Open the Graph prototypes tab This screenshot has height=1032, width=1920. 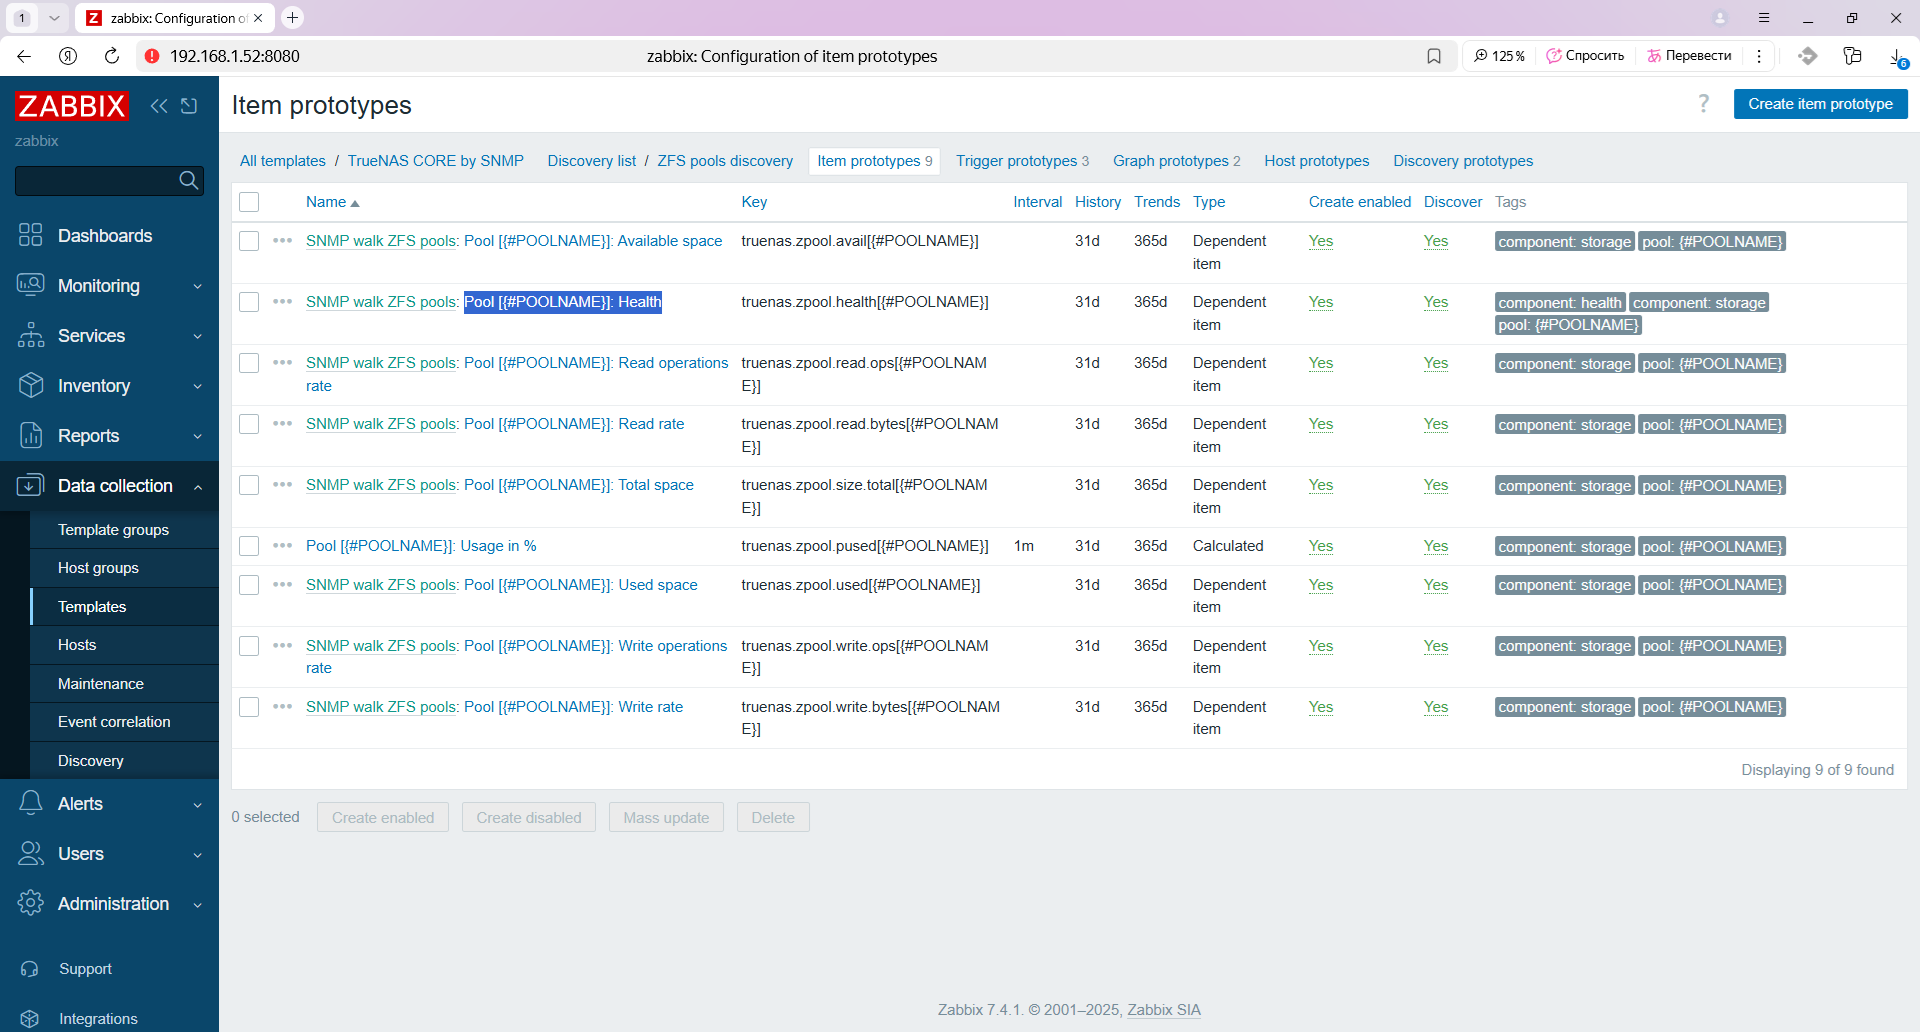[x=1176, y=161]
